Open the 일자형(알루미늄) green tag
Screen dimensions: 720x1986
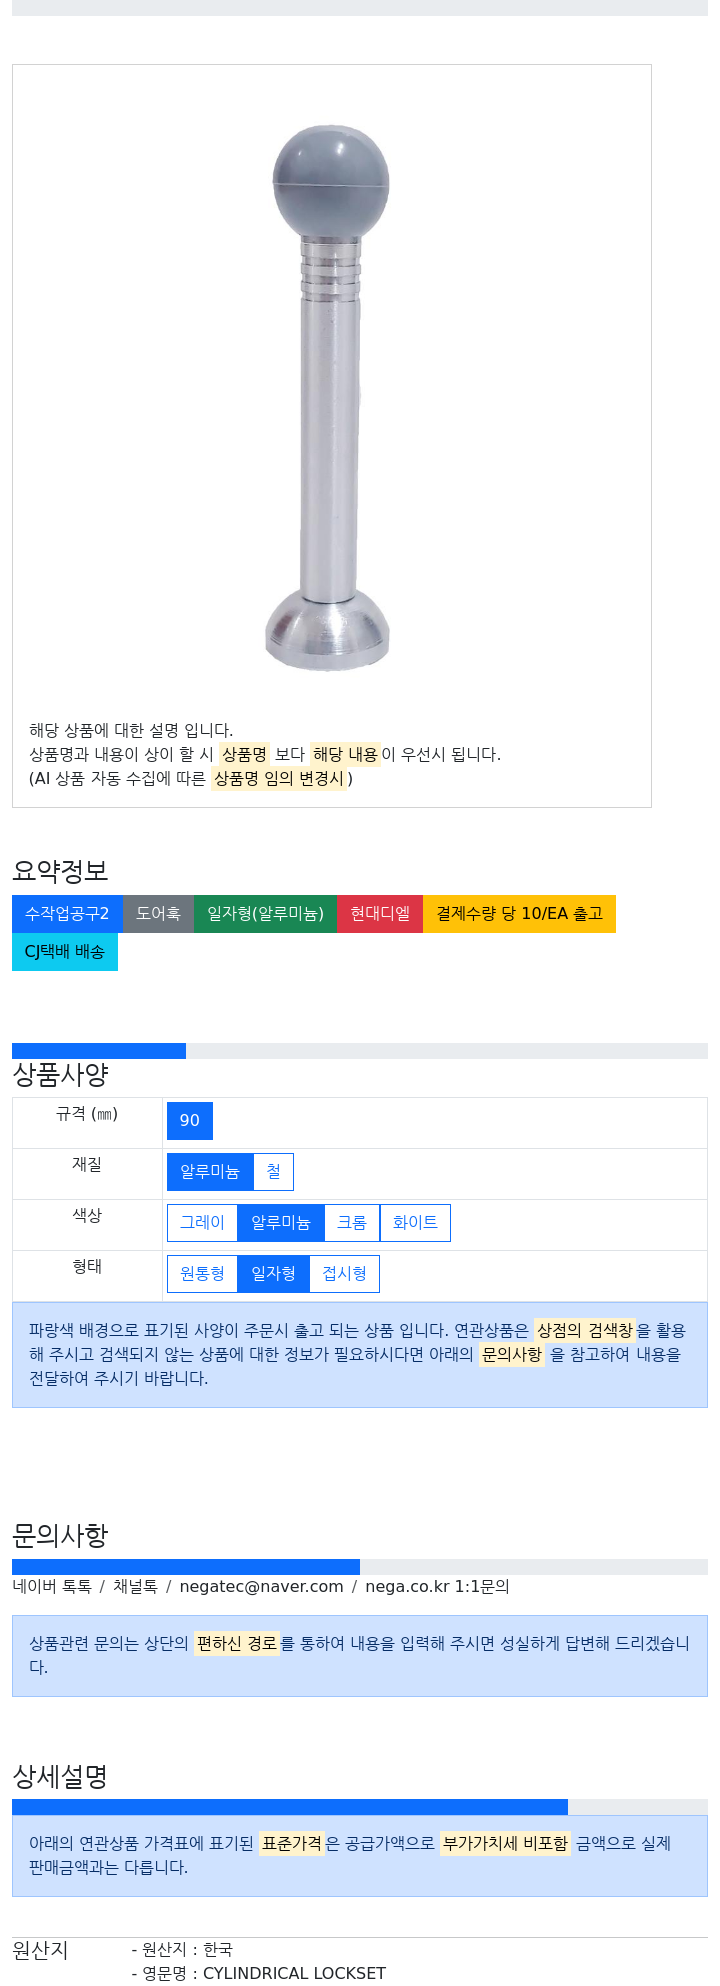(265, 914)
